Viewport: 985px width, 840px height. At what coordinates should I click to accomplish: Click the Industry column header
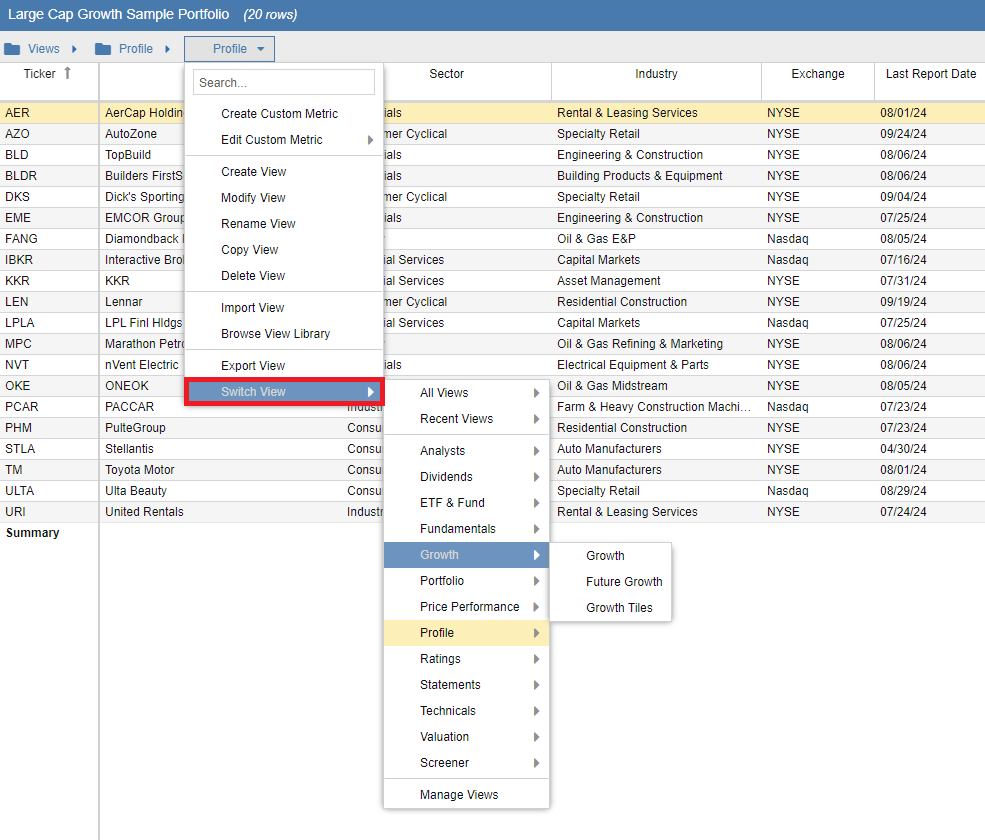656,74
